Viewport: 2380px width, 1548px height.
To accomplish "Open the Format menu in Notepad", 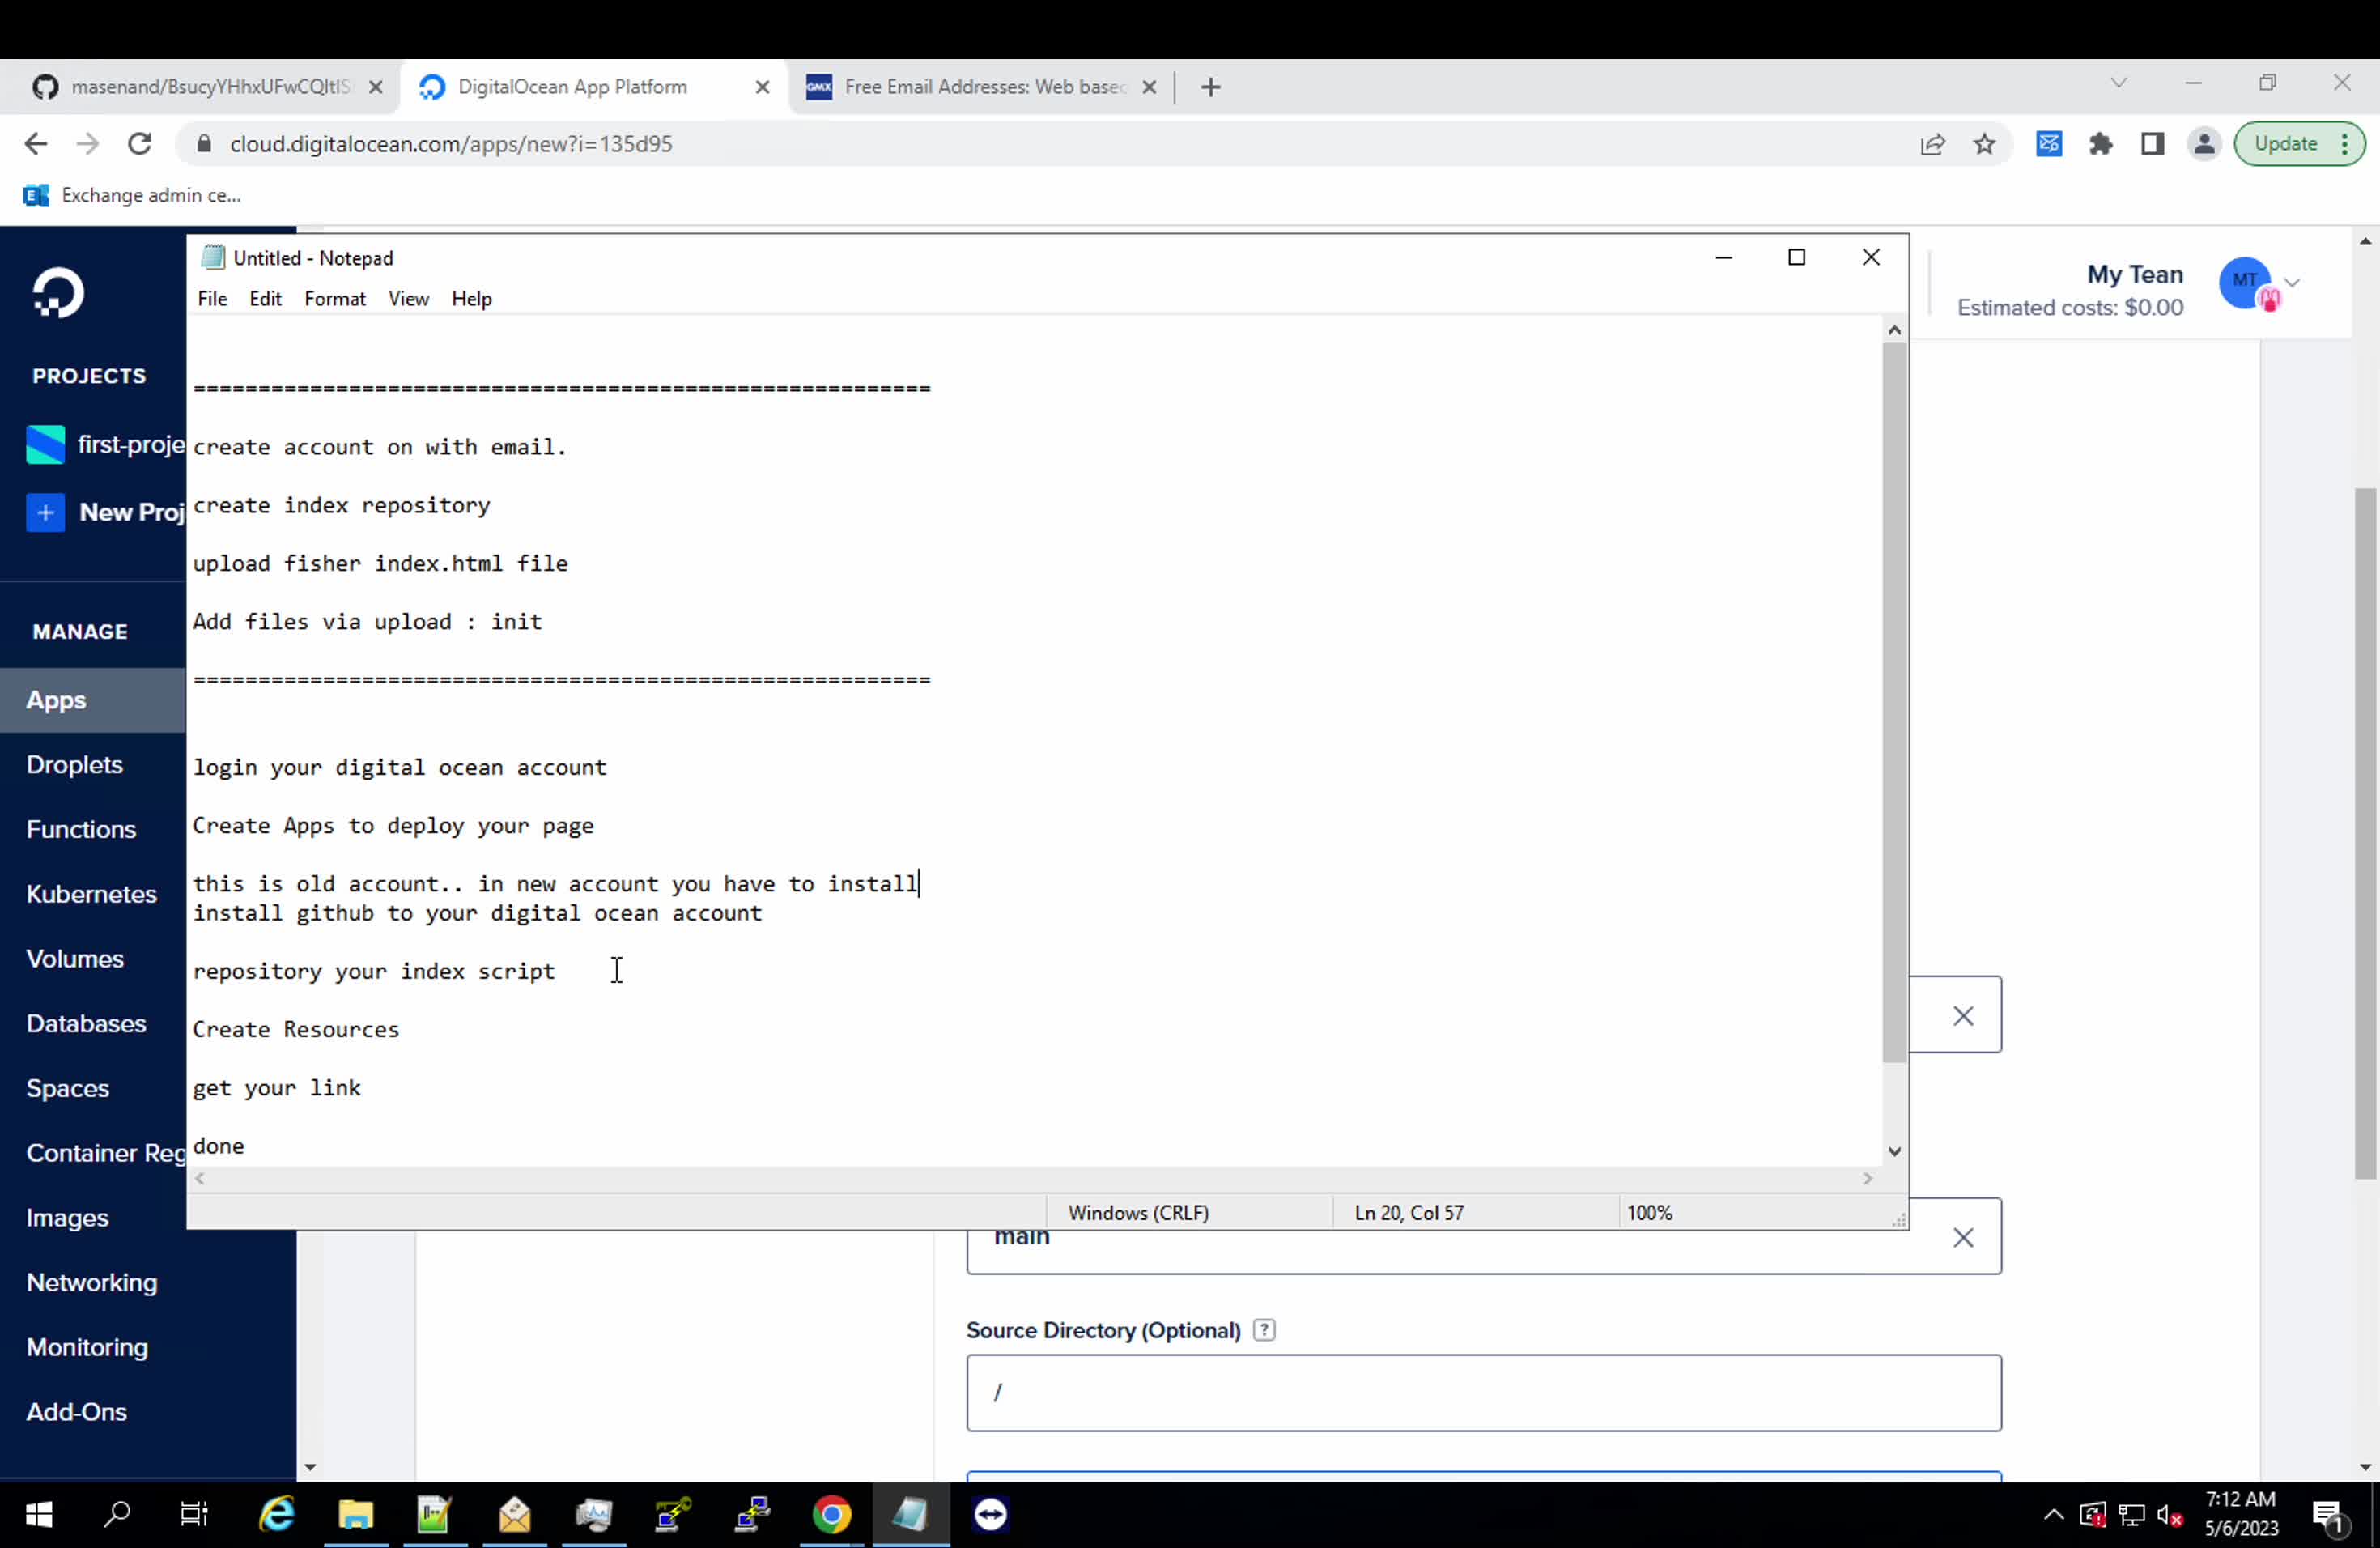I will click(334, 298).
